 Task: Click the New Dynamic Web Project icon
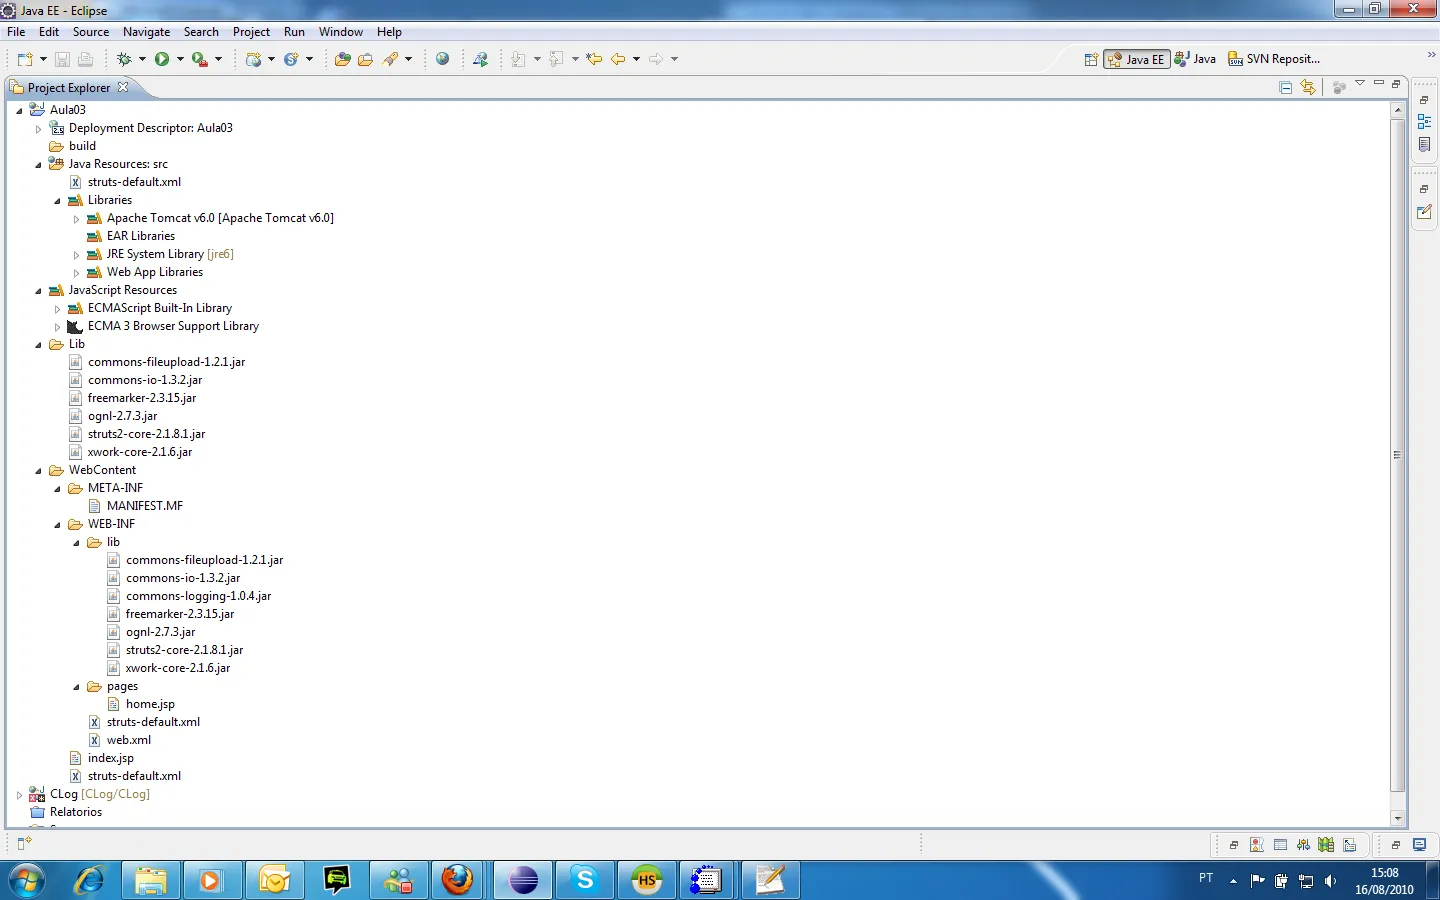coord(253,59)
